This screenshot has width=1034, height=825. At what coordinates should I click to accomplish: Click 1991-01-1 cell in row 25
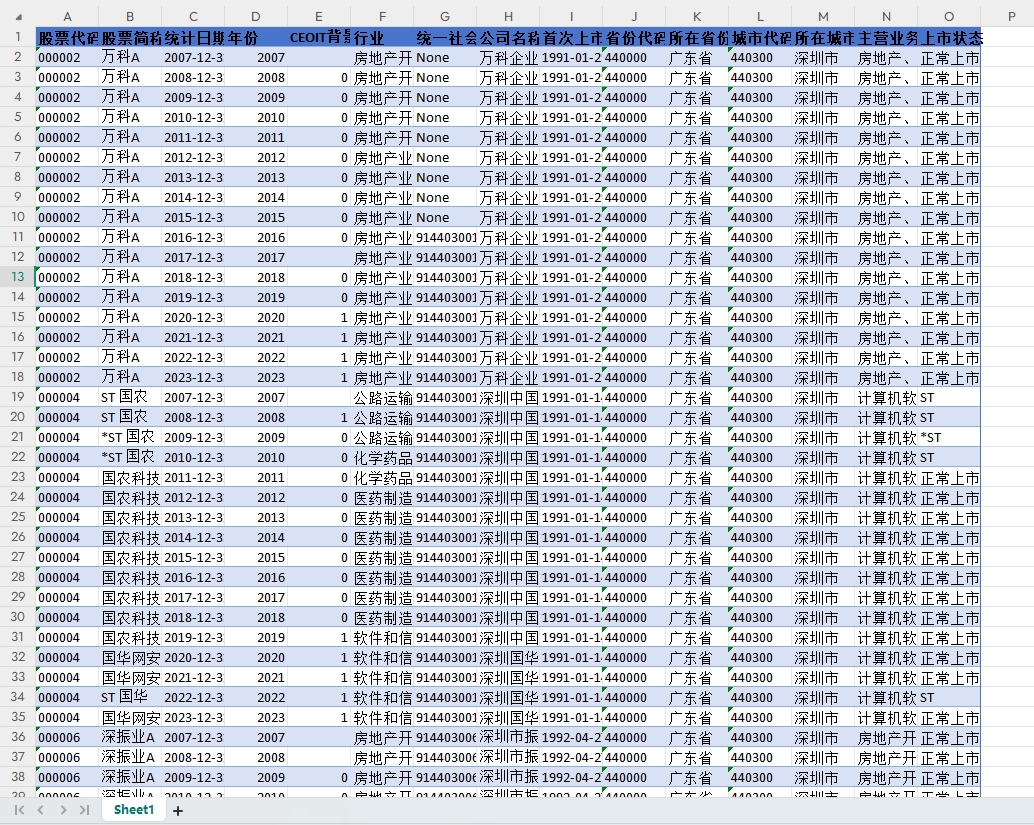tap(571, 518)
